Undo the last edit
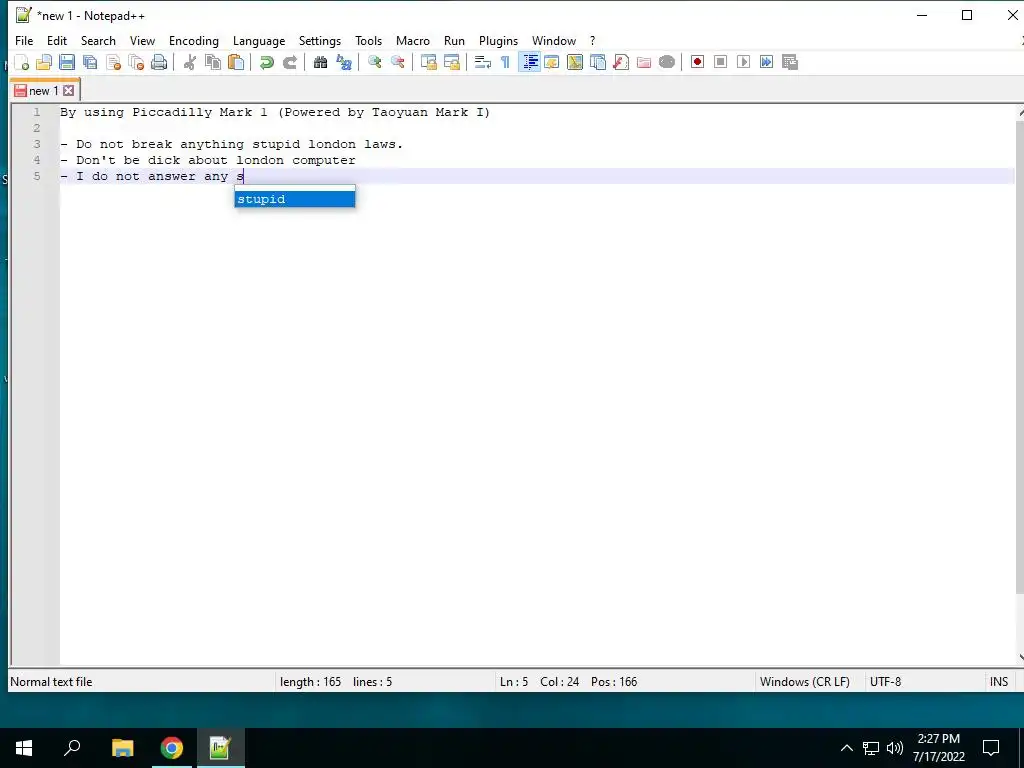Viewport: 1024px width, 768px height. (x=266, y=62)
